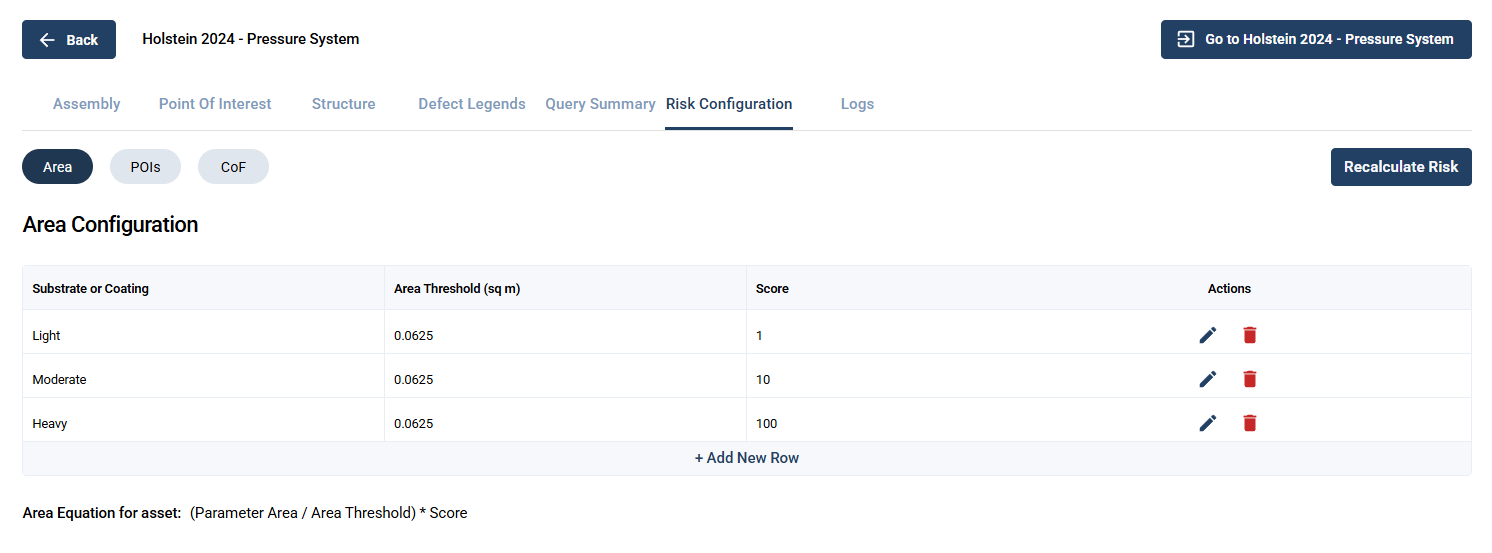
Task: Select the Structure tab
Action: (x=344, y=104)
